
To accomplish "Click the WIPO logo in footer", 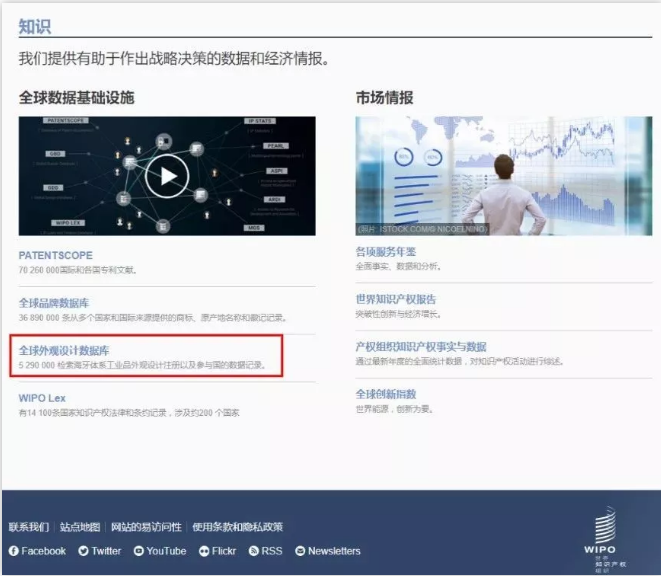I will [x=605, y=539].
